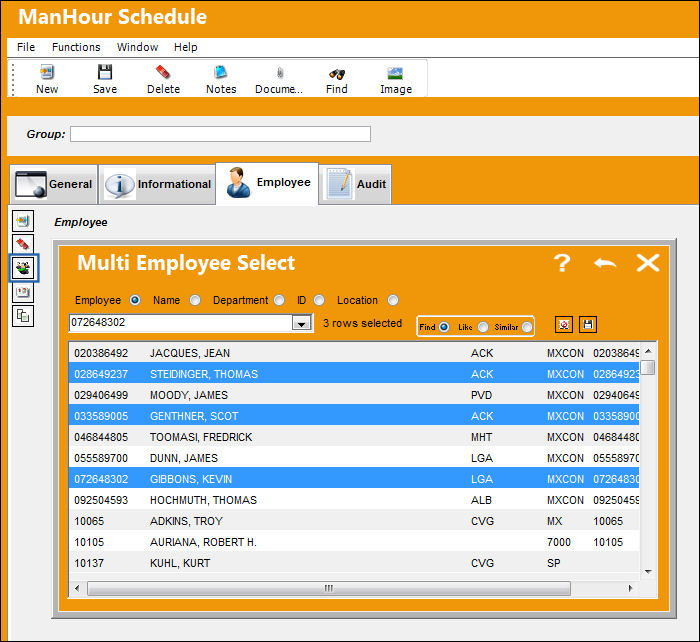Click into the Group input field
Screen dimensions: 700x642
click(x=220, y=134)
